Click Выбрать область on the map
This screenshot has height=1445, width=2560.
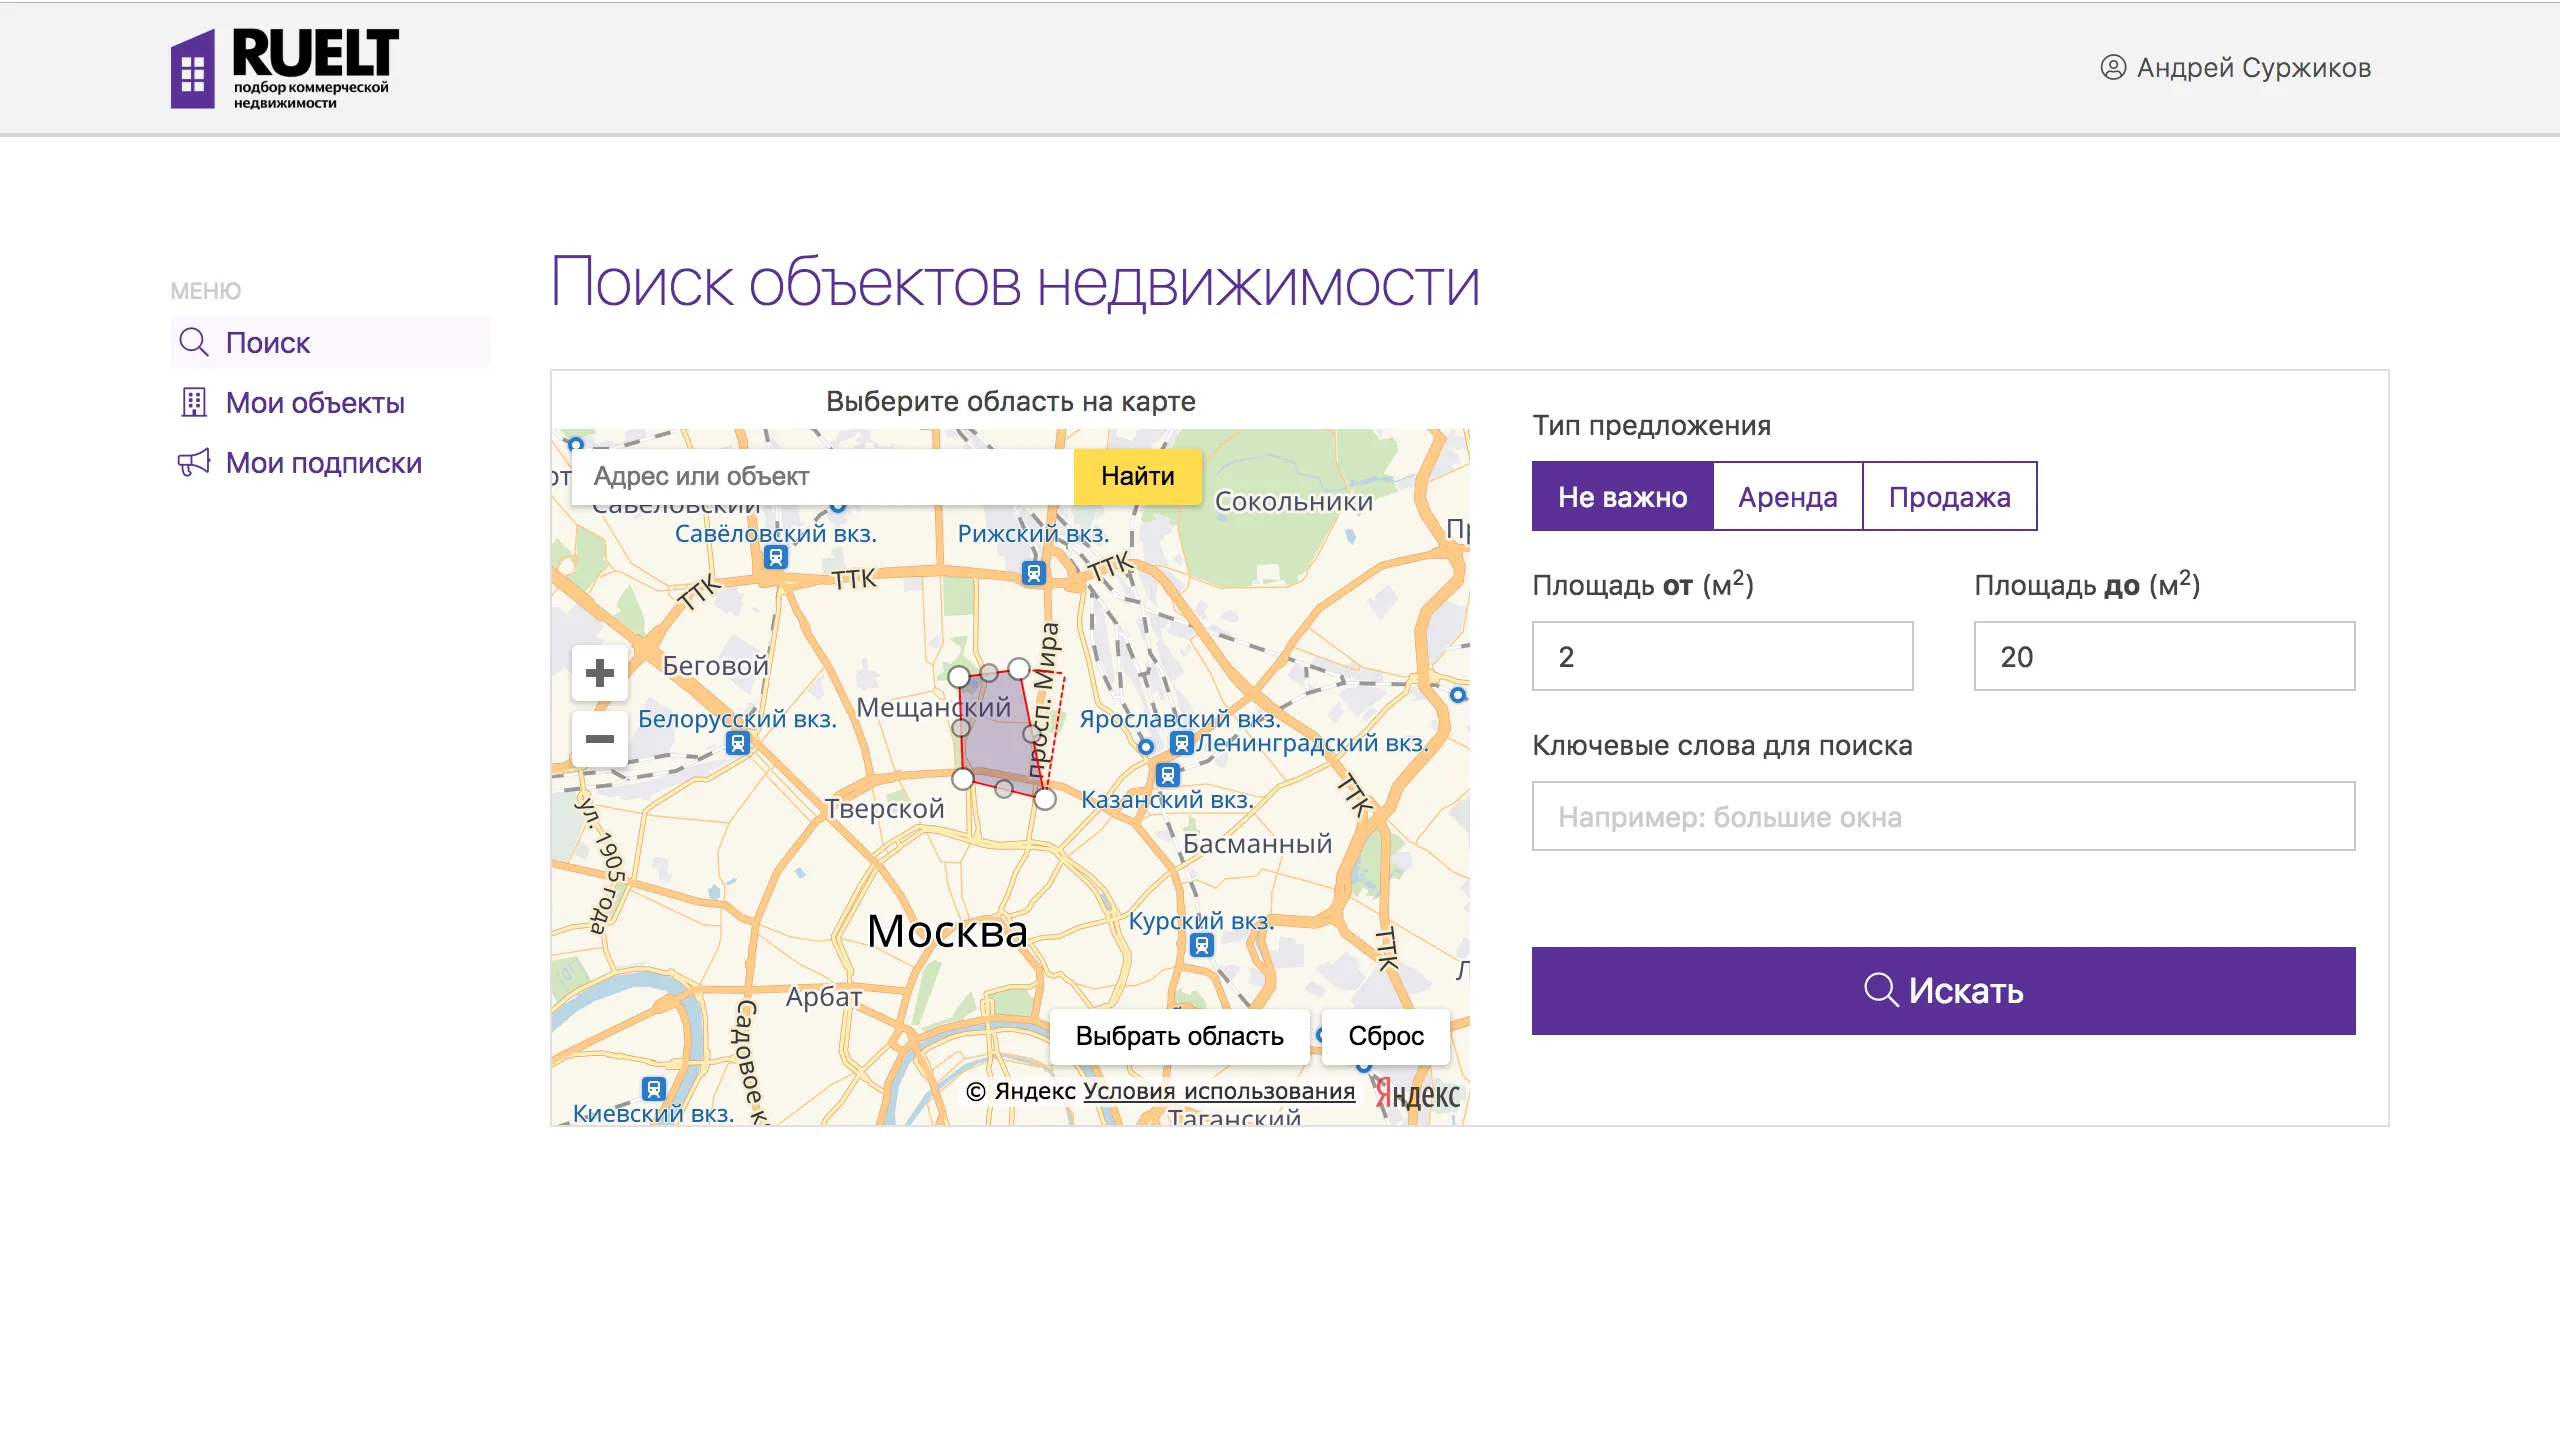point(1178,1036)
